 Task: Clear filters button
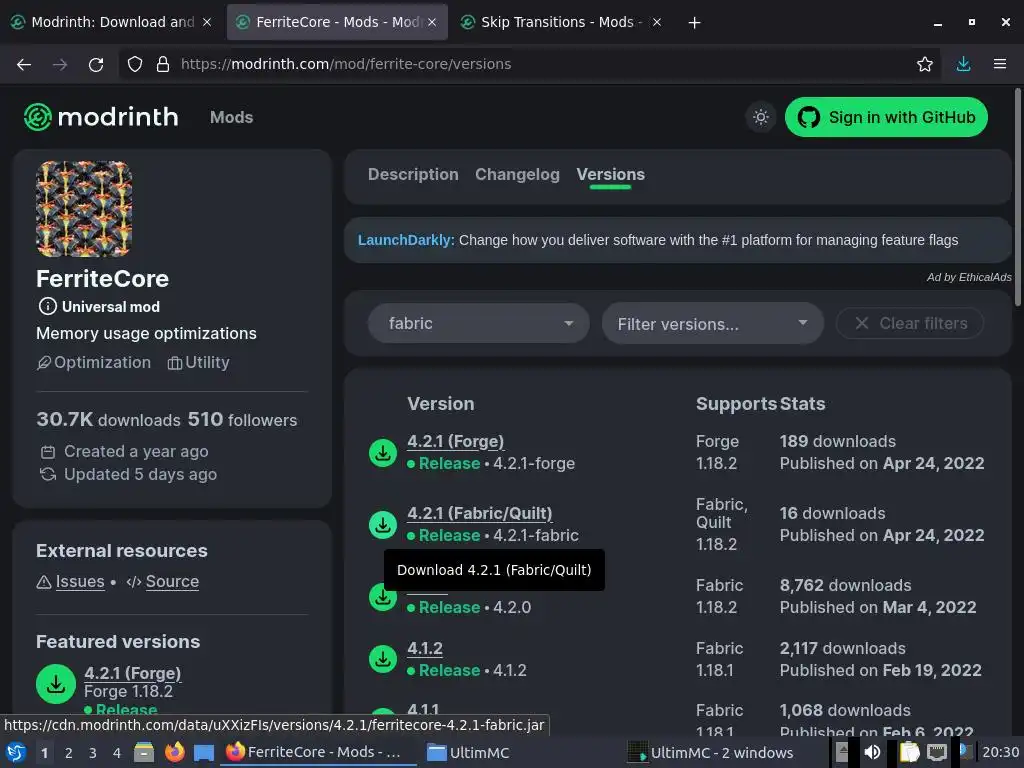(910, 323)
